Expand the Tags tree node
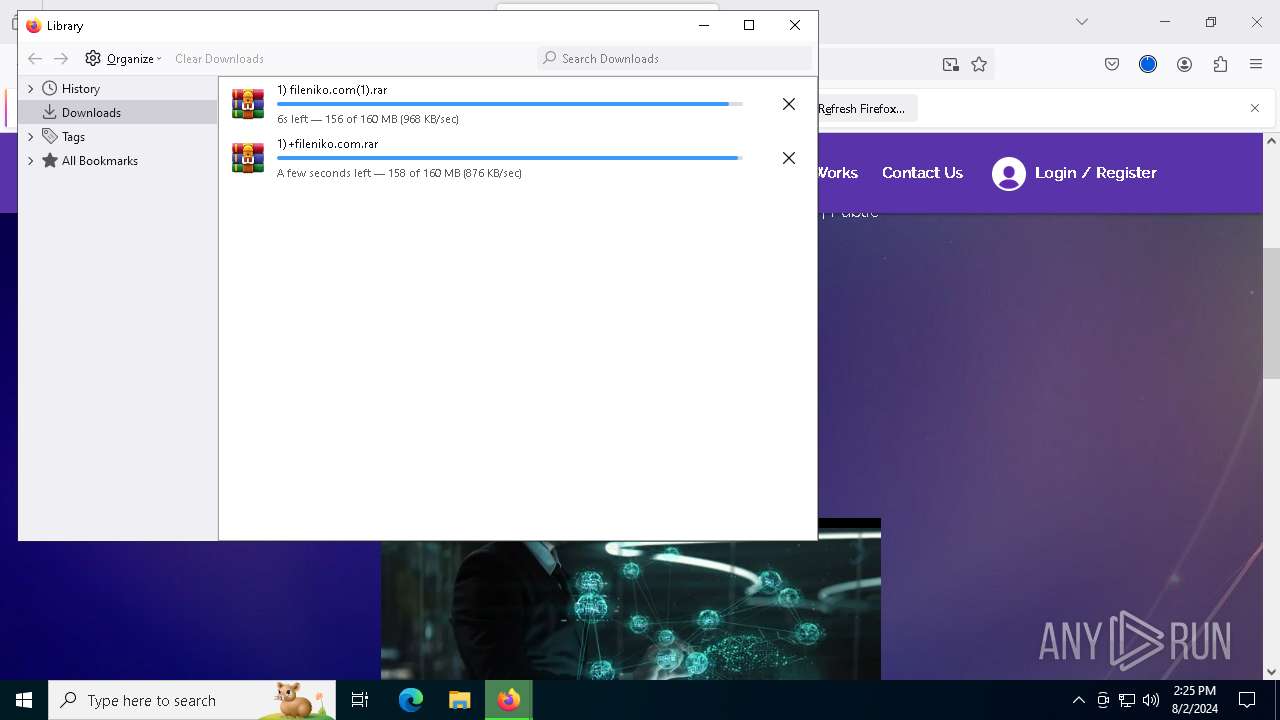The width and height of the screenshot is (1280, 720). pos(30,137)
